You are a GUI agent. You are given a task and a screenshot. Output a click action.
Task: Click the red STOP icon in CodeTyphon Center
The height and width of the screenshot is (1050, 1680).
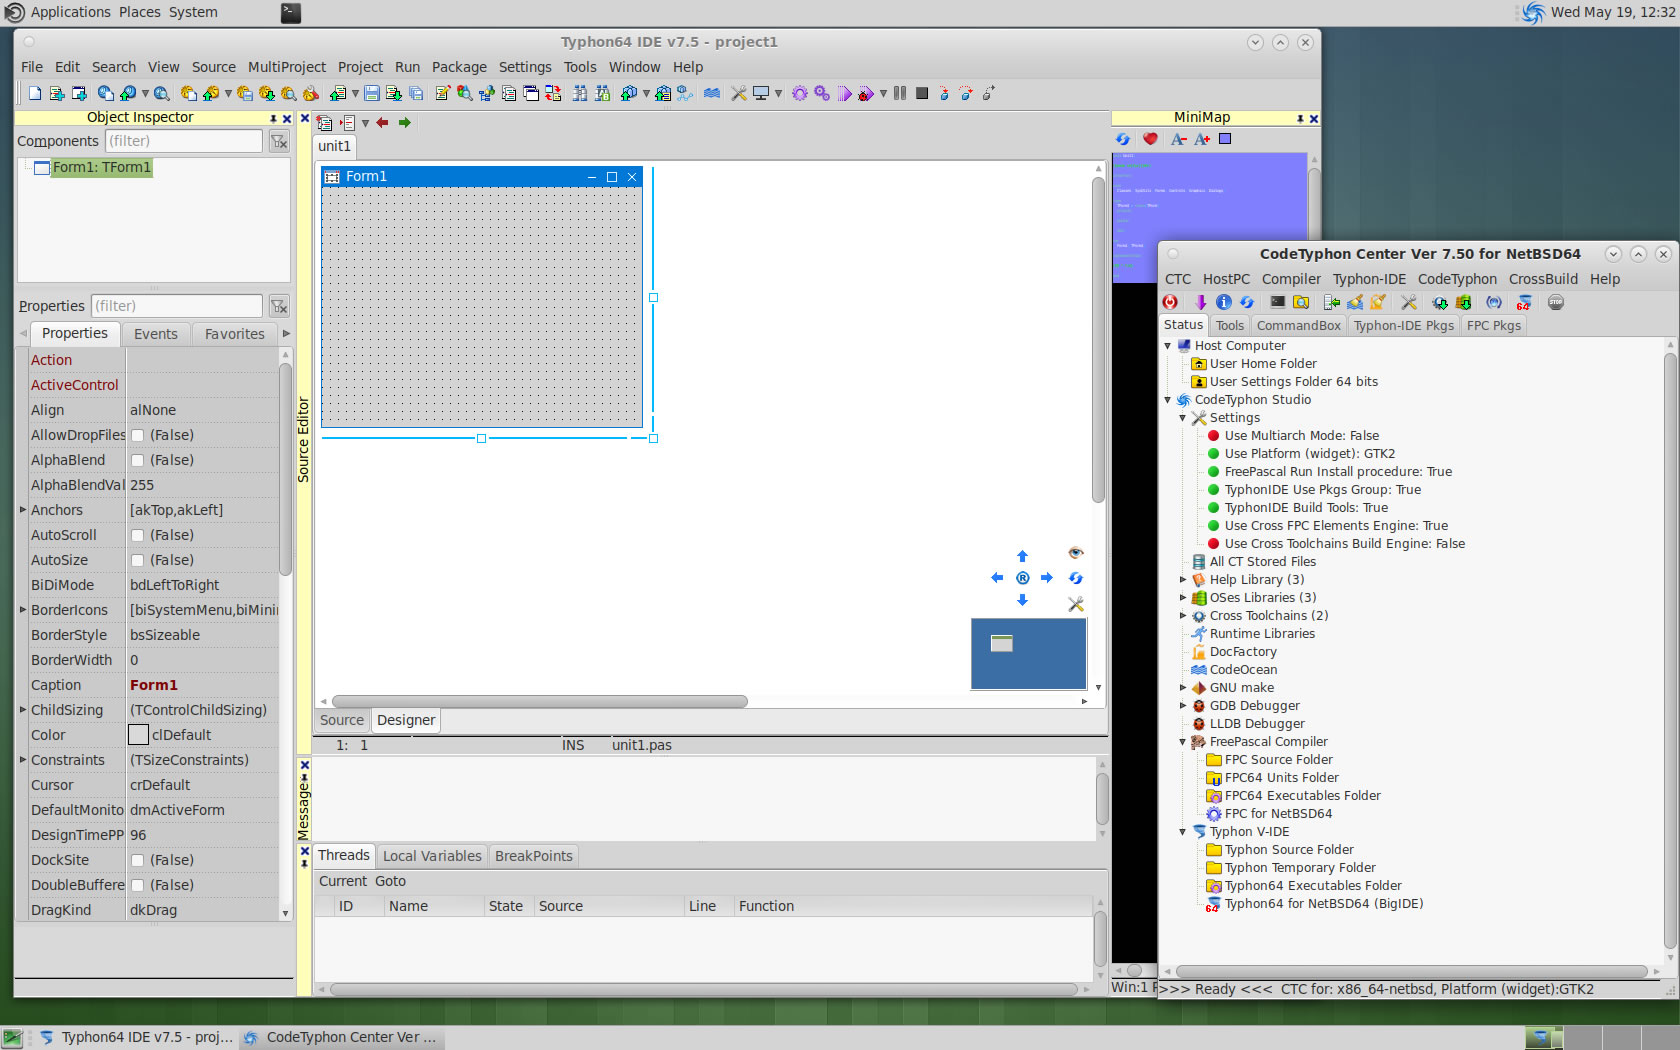(x=1170, y=302)
